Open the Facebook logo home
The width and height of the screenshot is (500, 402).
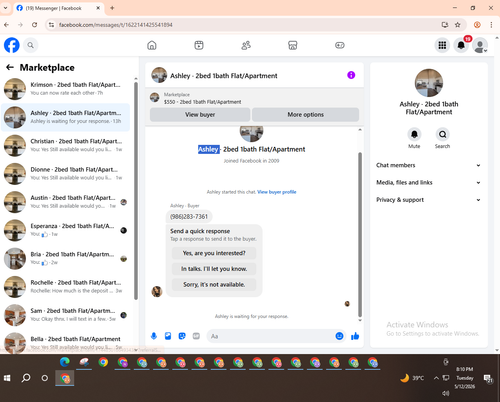pos(12,45)
